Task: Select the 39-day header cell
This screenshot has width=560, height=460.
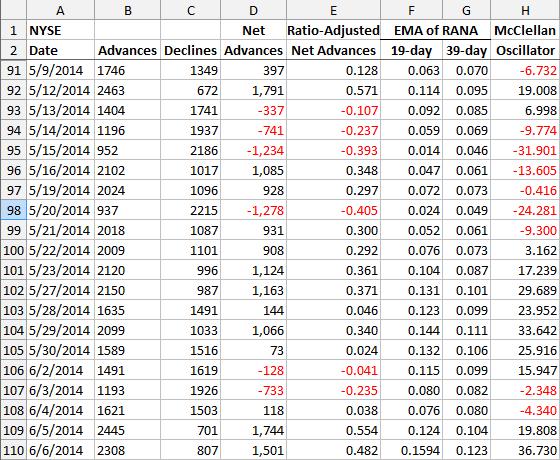Action: pos(466,50)
